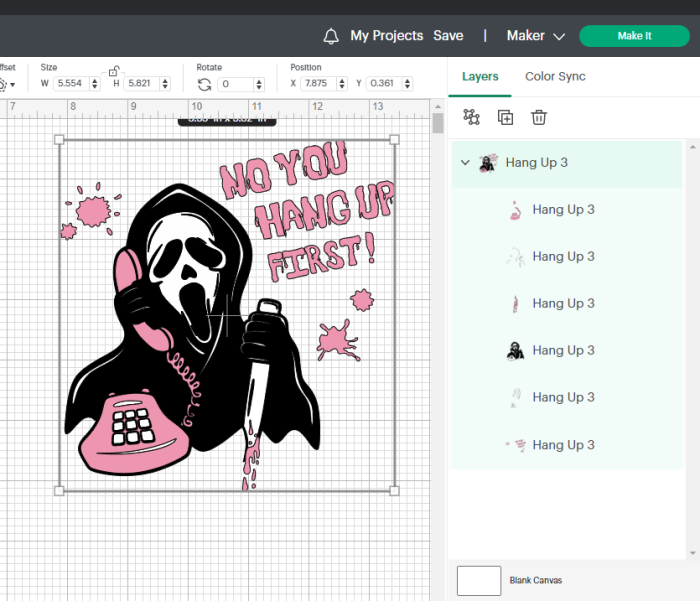The width and height of the screenshot is (700, 601).
Task: Click the Height size field
Action: (x=142, y=83)
